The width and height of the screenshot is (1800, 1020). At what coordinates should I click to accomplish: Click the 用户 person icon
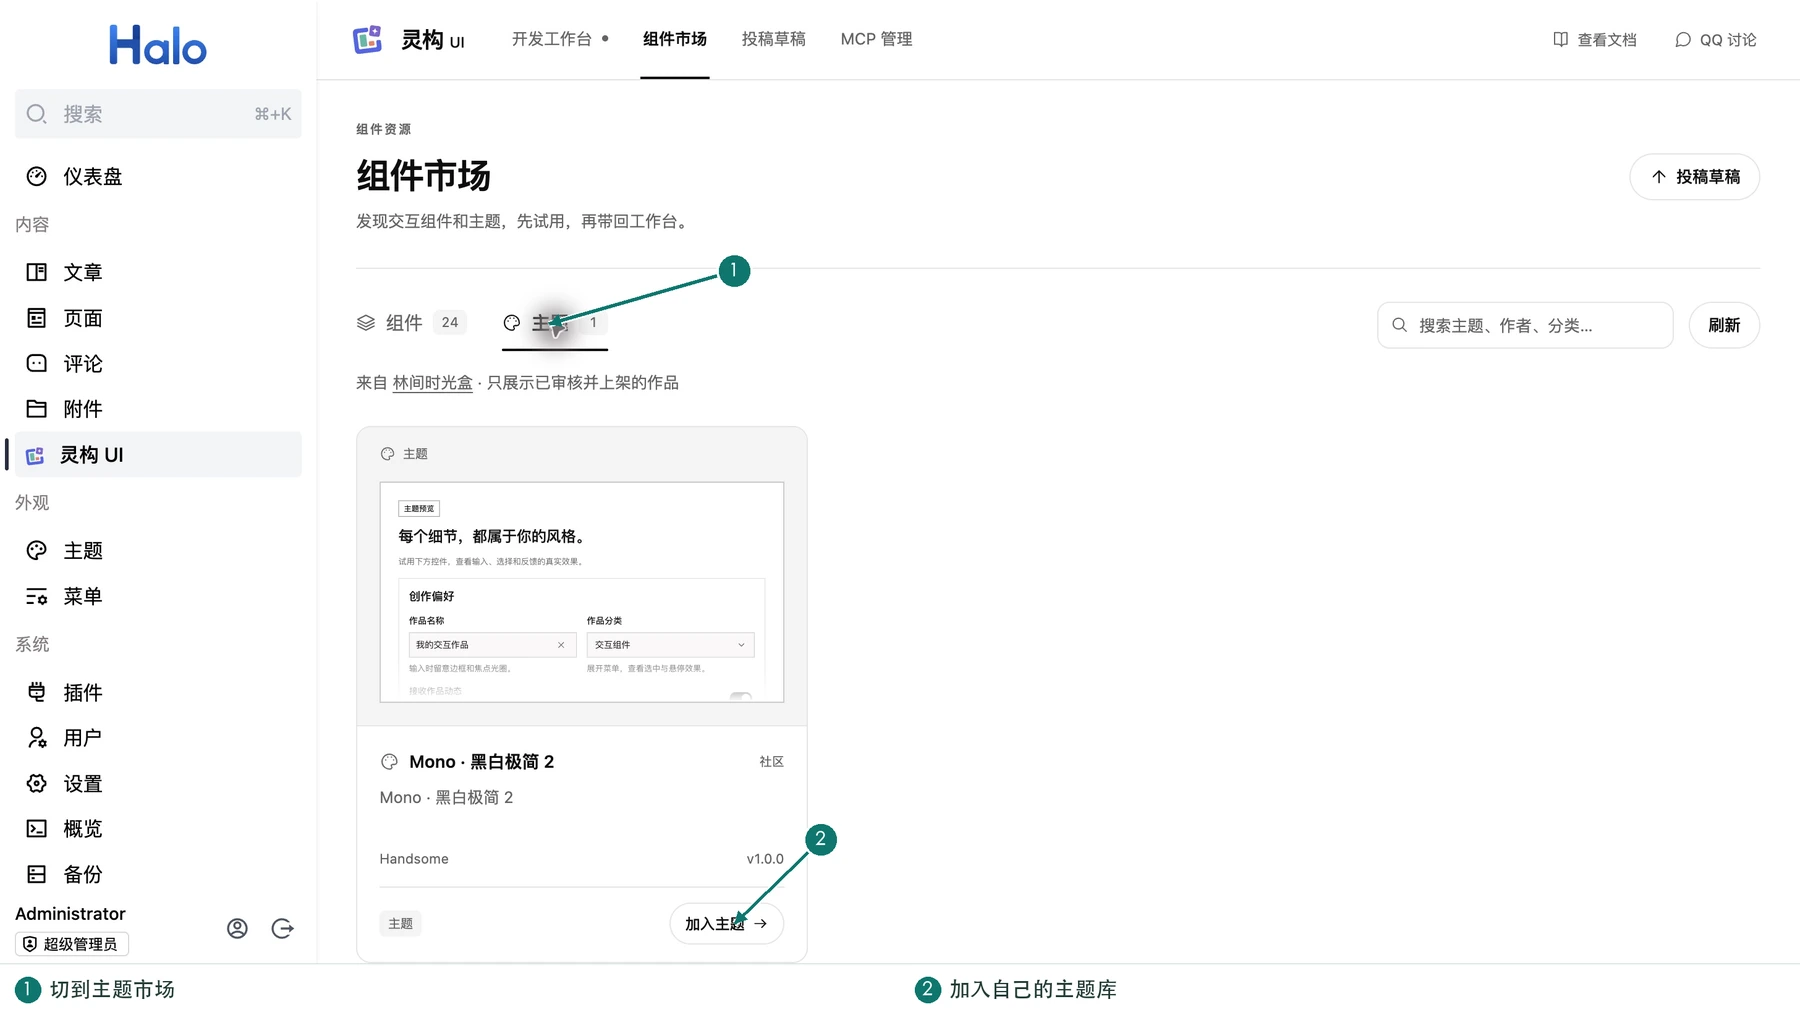pyautogui.click(x=37, y=738)
